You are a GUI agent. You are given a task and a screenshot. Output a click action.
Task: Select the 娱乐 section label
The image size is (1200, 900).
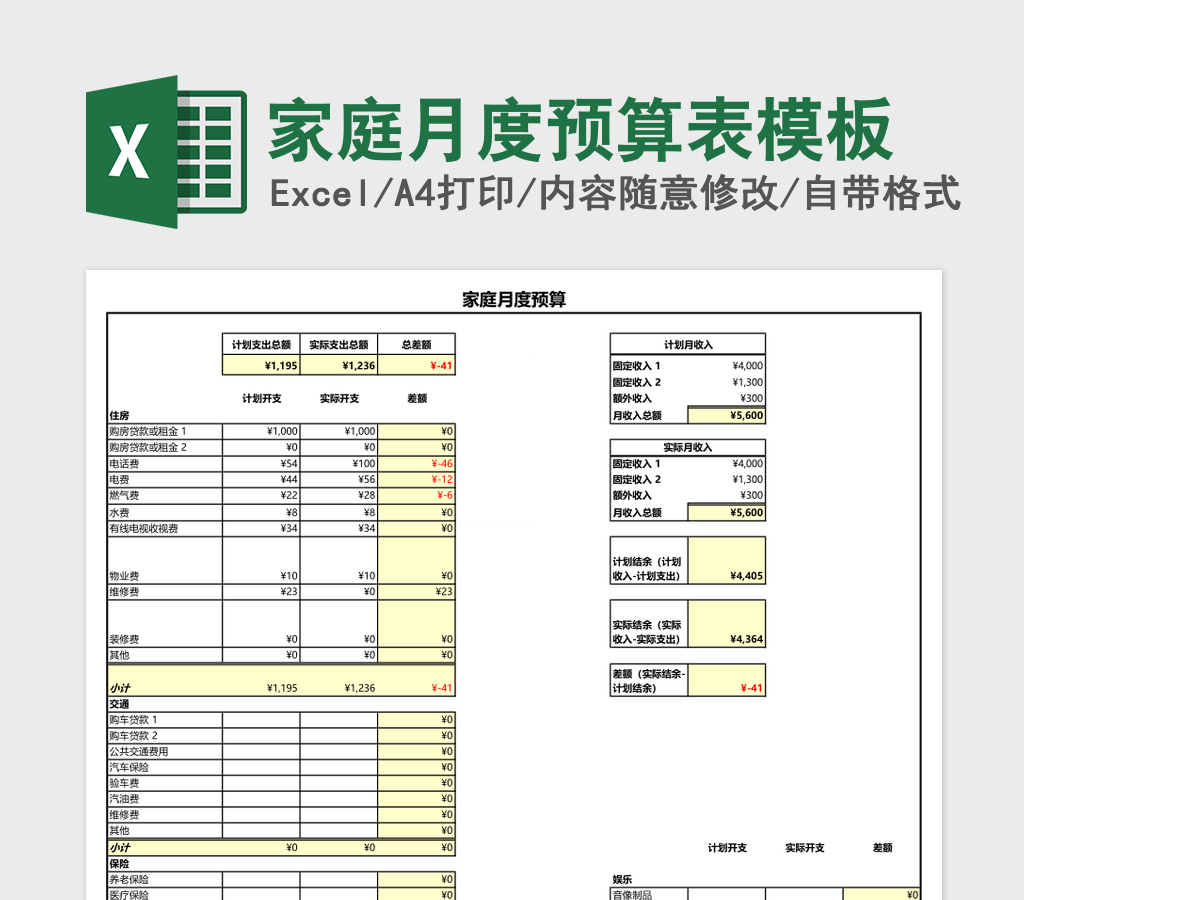[623, 879]
